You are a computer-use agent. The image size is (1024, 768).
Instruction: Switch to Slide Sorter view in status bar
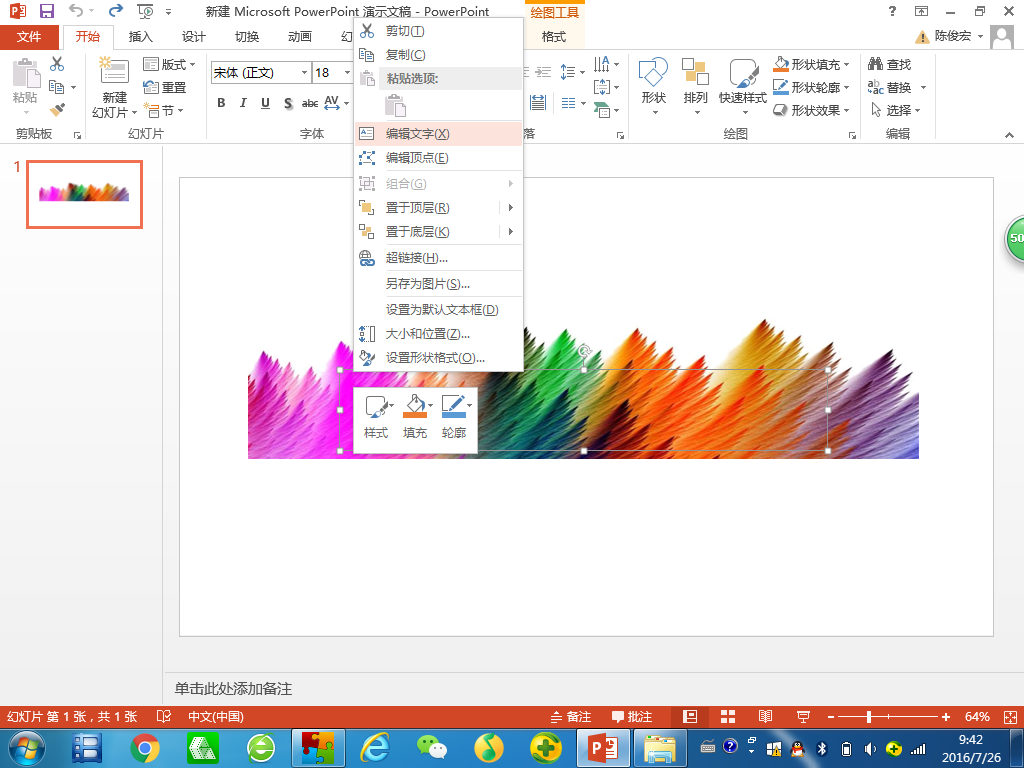[x=728, y=716]
